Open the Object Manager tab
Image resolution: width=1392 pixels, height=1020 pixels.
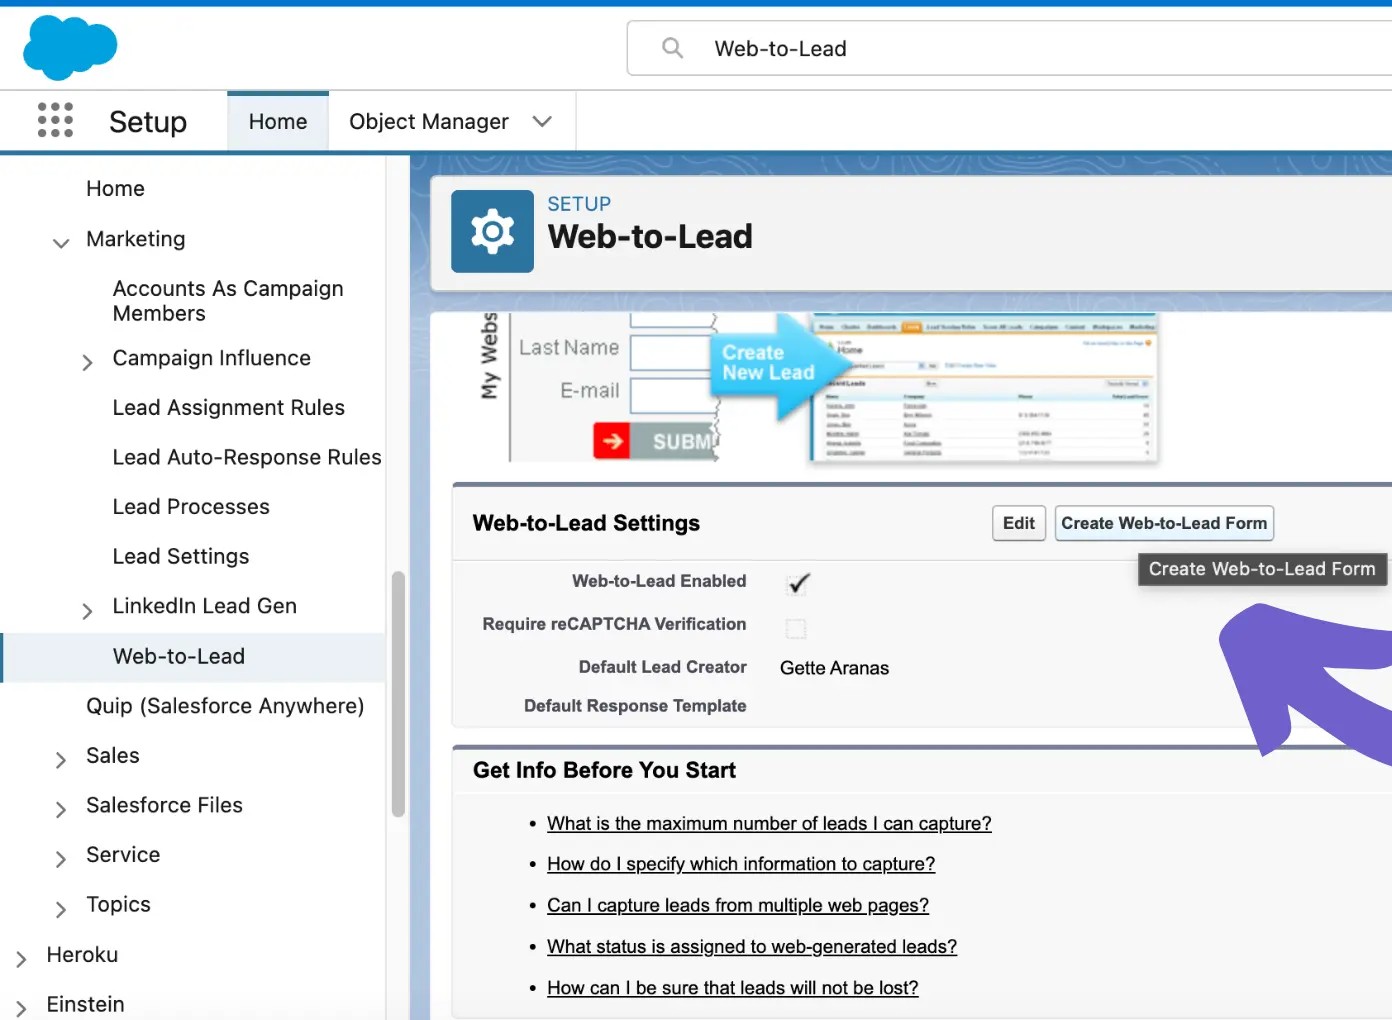click(428, 122)
